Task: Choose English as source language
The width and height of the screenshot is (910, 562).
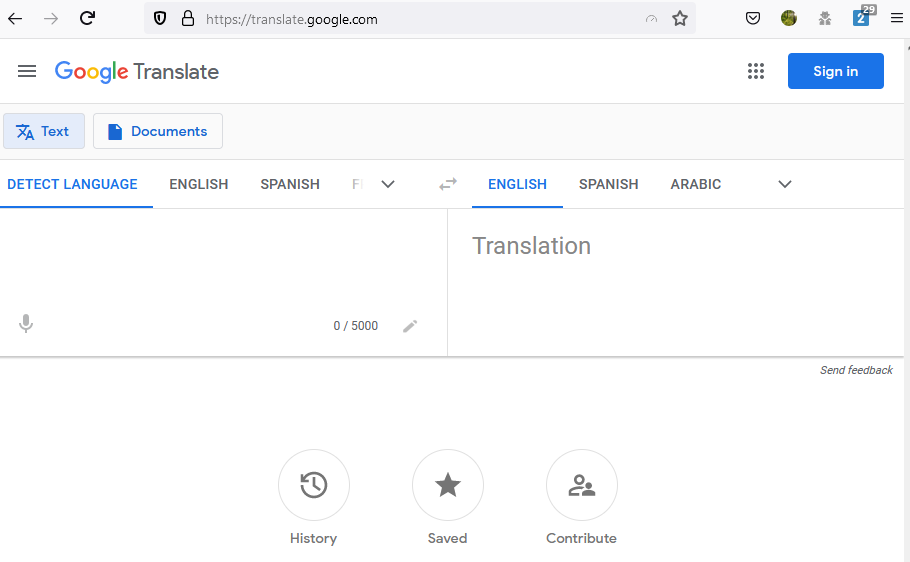Action: tap(198, 184)
